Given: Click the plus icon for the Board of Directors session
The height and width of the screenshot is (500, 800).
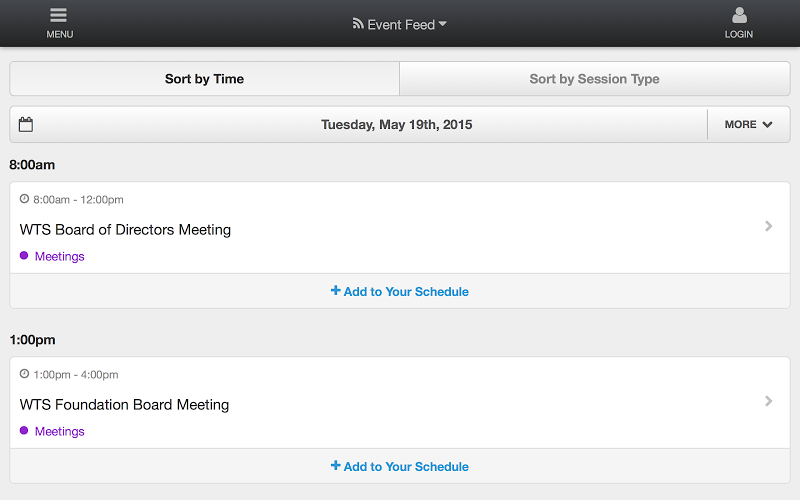Looking at the screenshot, I should 335,291.
